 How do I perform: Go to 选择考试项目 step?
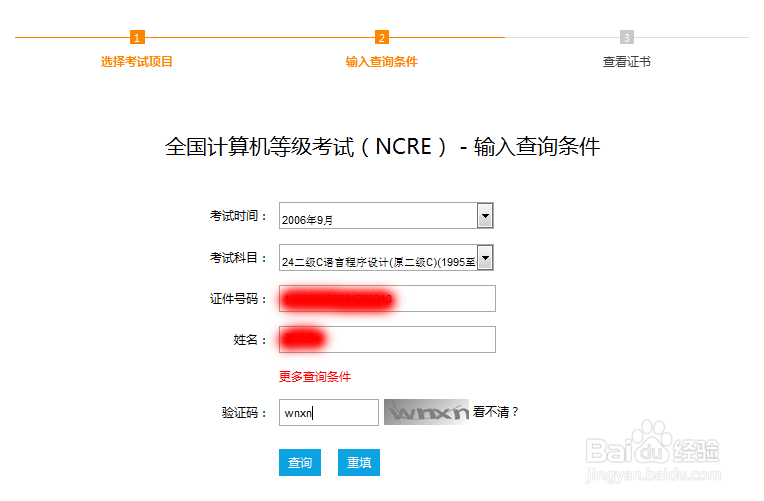(x=137, y=62)
